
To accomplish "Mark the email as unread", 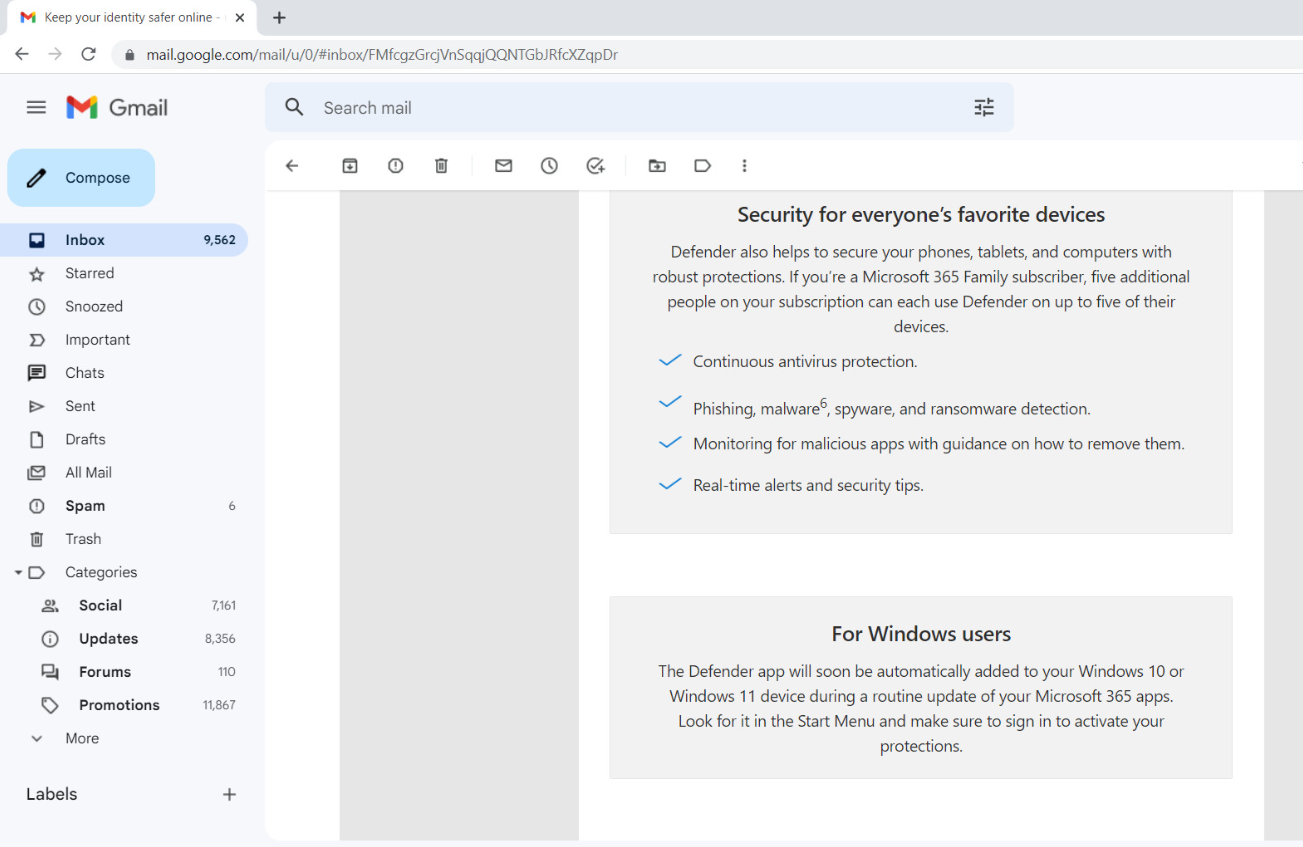I will click(504, 166).
